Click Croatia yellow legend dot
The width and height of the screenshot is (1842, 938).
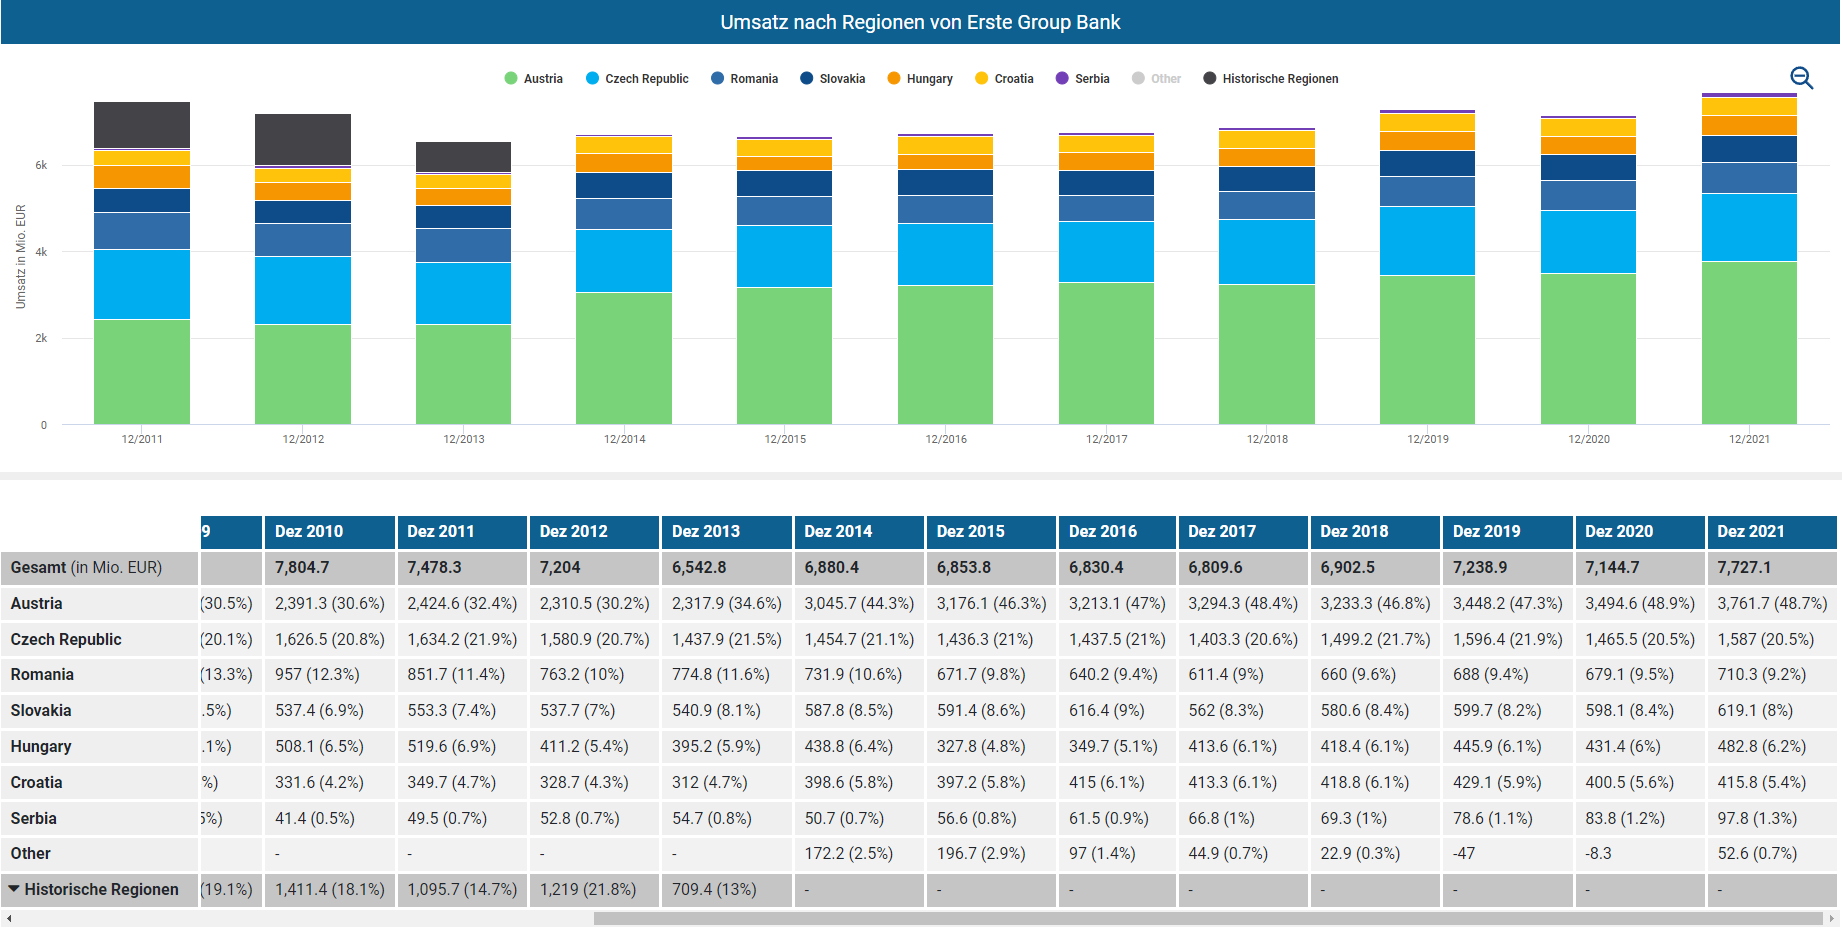coord(981,79)
